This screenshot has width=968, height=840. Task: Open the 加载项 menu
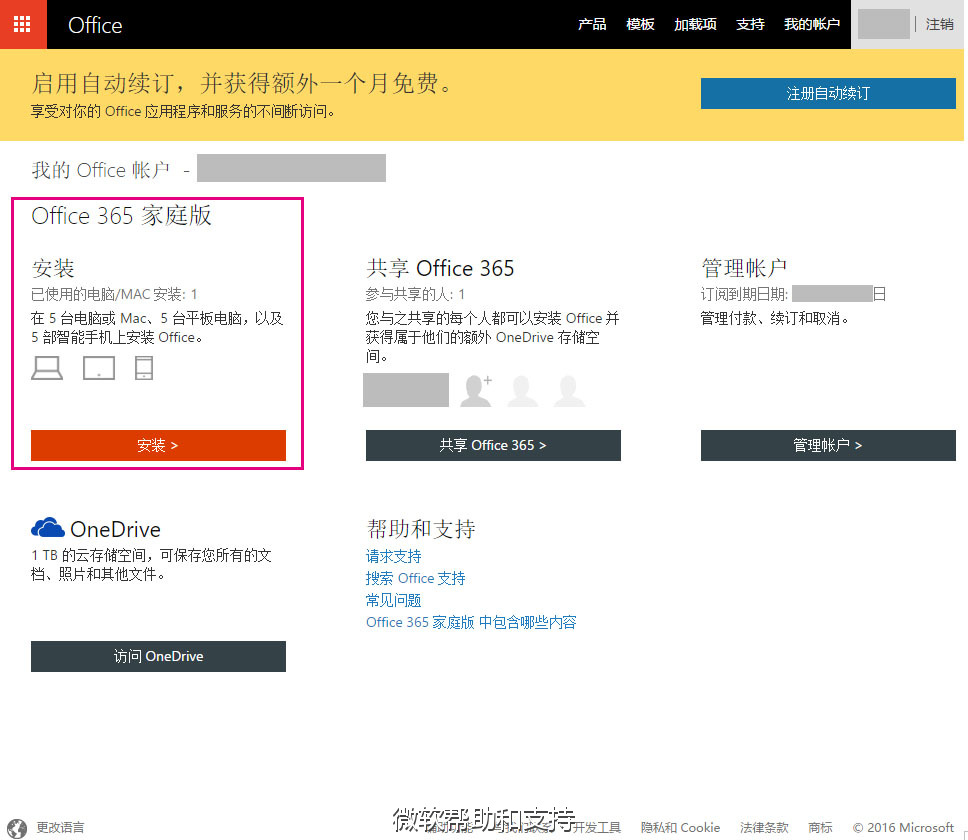pos(695,24)
